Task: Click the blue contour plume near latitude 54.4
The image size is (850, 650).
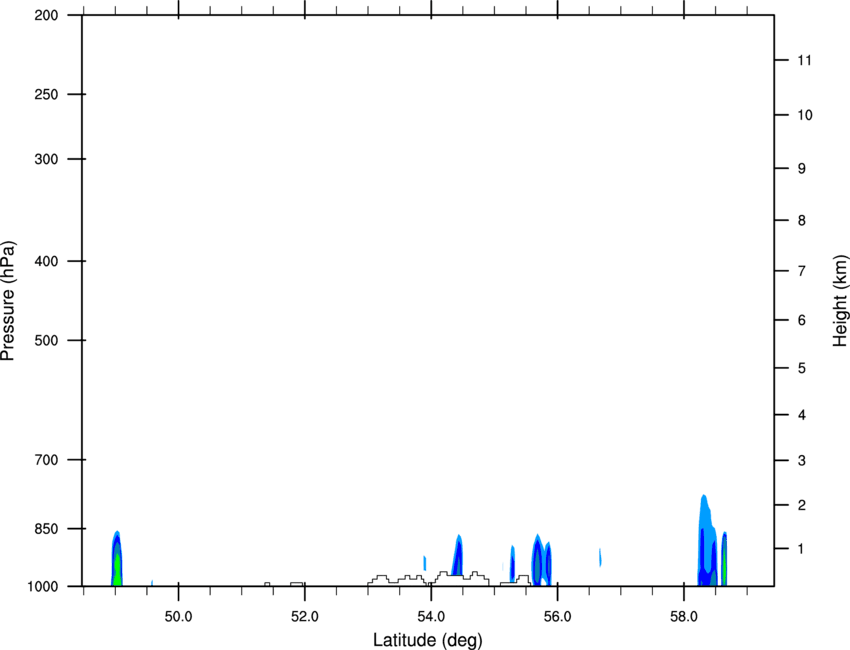Action: (458, 556)
